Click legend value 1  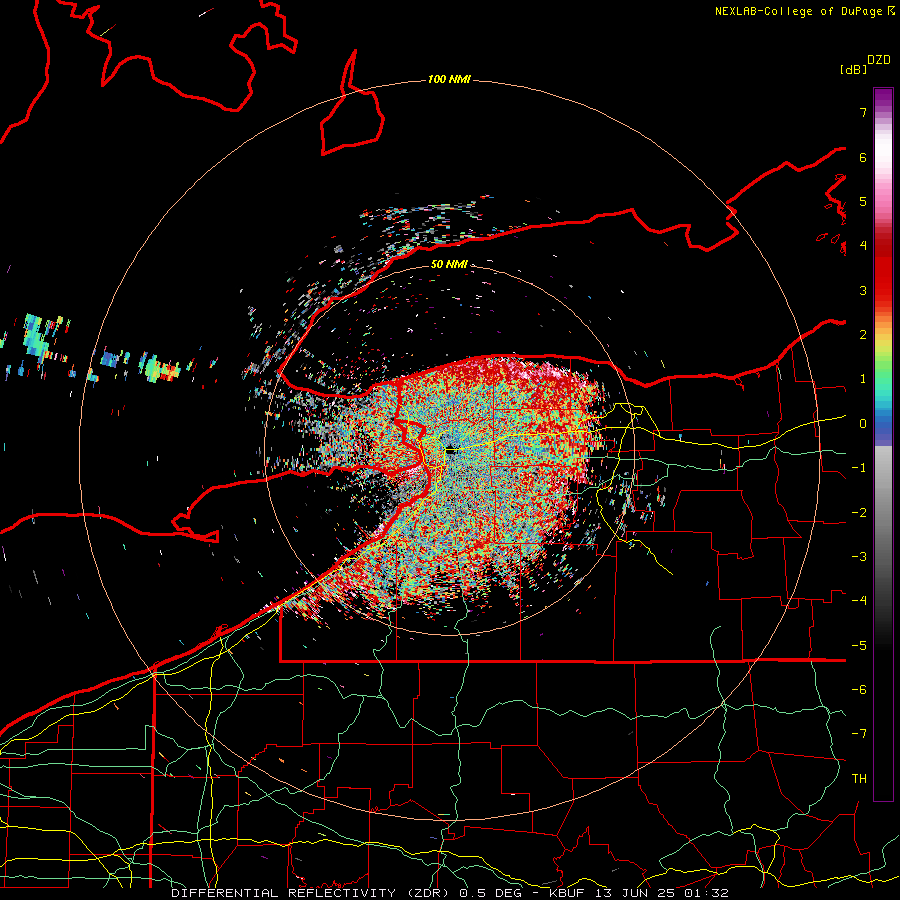[863, 379]
